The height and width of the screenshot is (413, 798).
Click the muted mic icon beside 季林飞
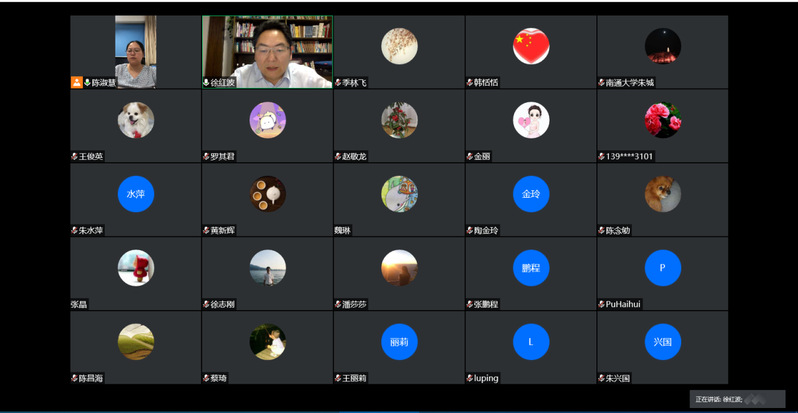338,82
